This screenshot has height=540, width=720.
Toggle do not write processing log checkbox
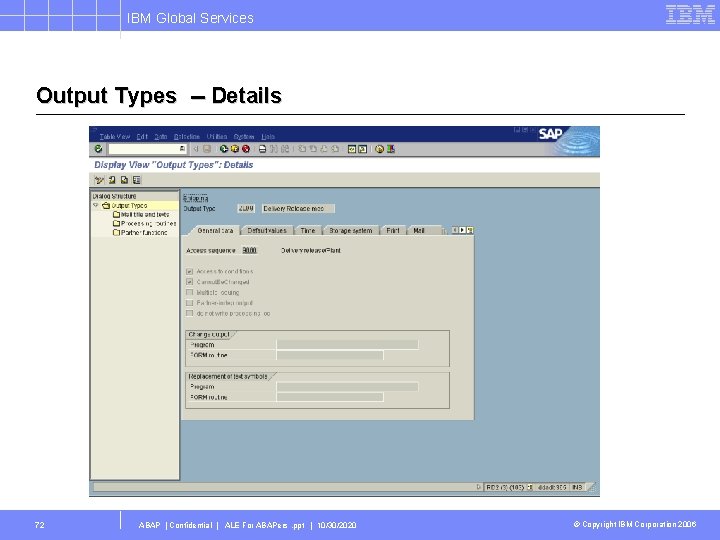coord(189,313)
